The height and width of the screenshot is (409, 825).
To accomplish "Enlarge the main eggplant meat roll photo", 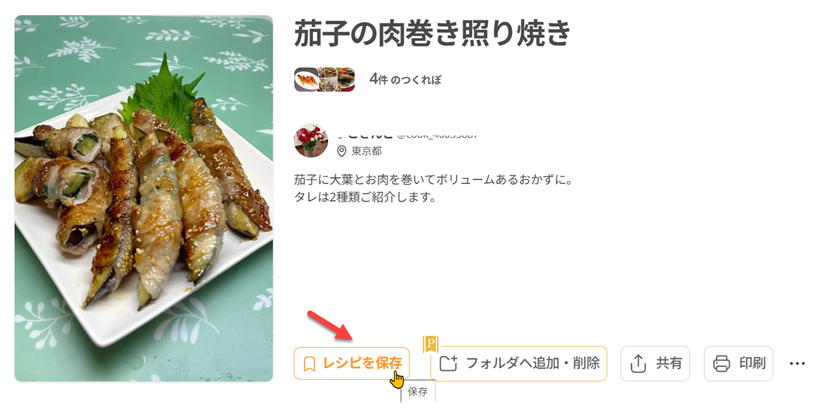I will (144, 198).
